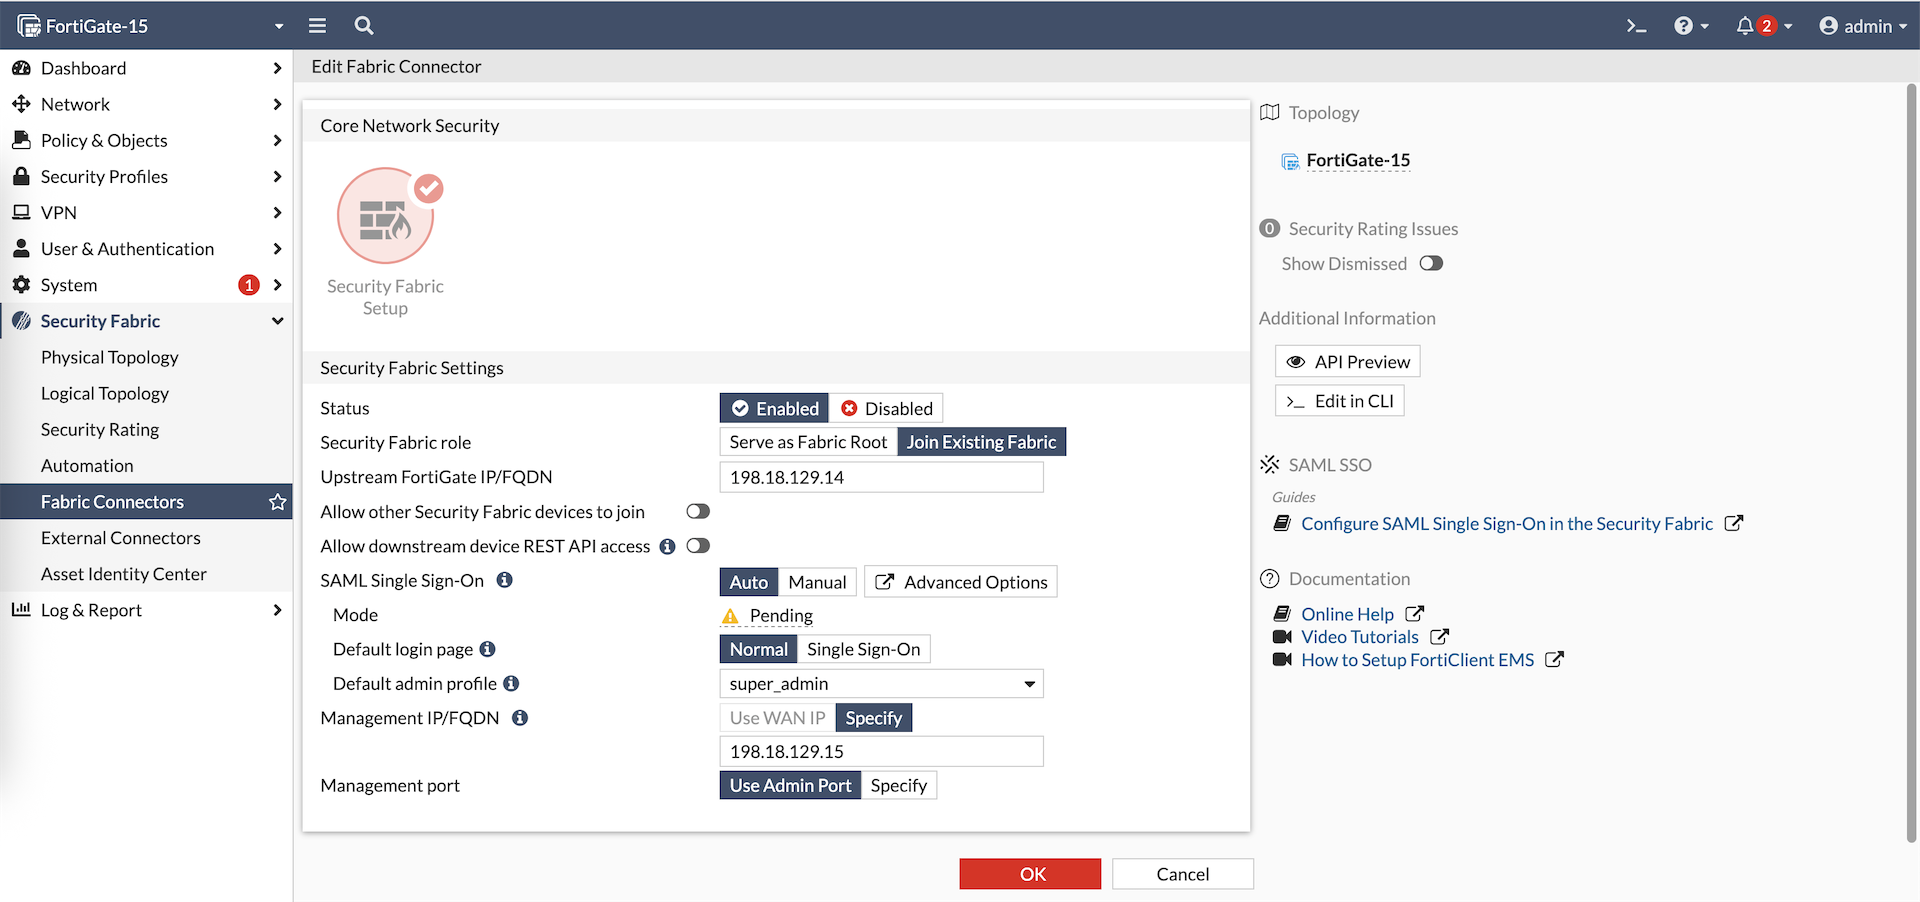Open Physical Topology in the sidebar

click(110, 358)
